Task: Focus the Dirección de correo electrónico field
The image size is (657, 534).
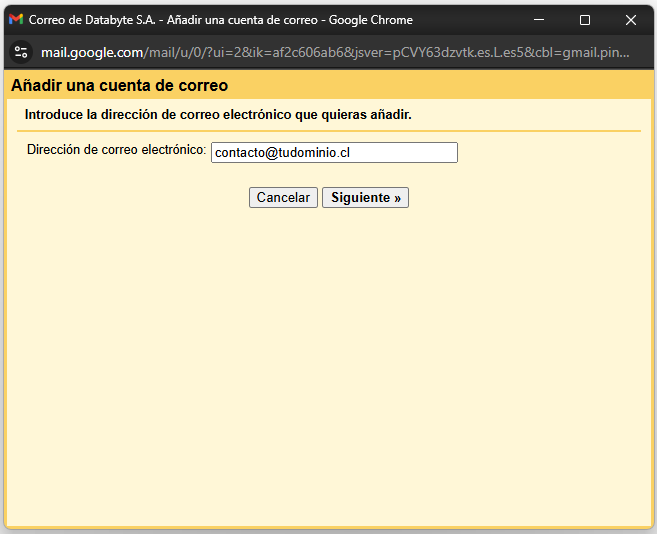Action: point(334,153)
